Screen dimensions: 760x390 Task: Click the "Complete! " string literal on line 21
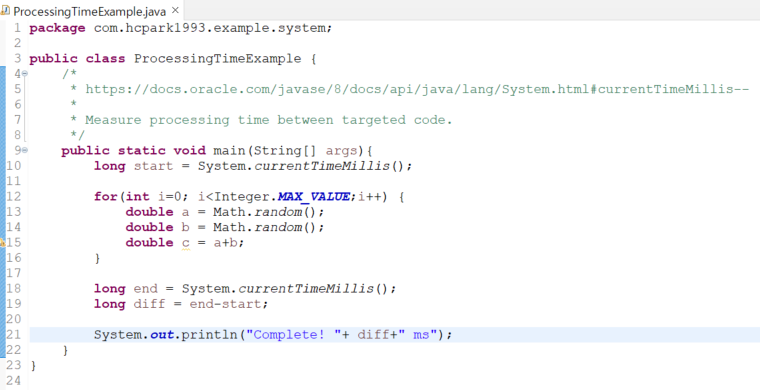tap(294, 335)
